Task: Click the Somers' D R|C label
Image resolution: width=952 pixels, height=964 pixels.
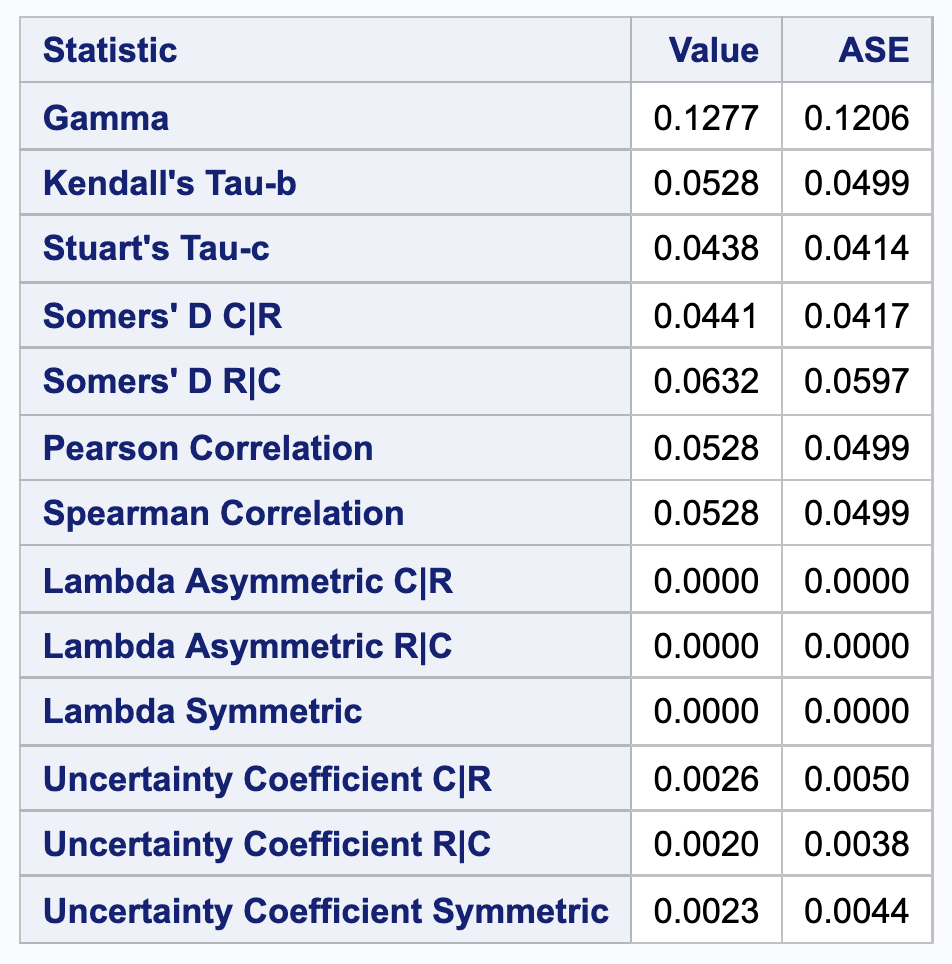Action: pos(162,381)
